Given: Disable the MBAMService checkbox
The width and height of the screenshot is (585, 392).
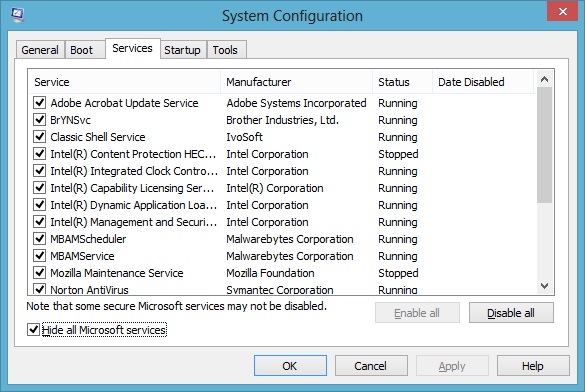Looking at the screenshot, I should pyautogui.click(x=40, y=255).
